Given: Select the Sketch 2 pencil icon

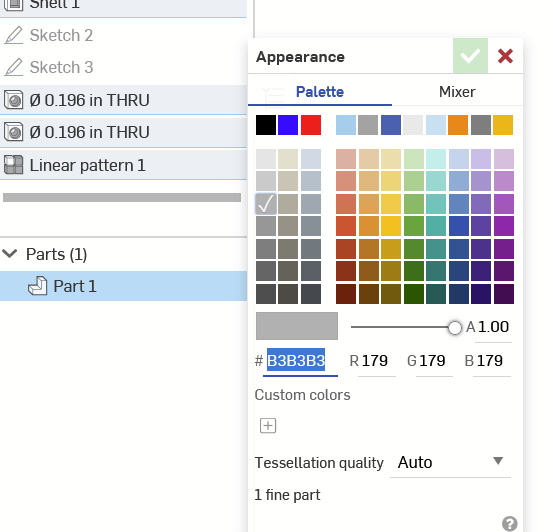Looking at the screenshot, I should pyautogui.click(x=13, y=35).
